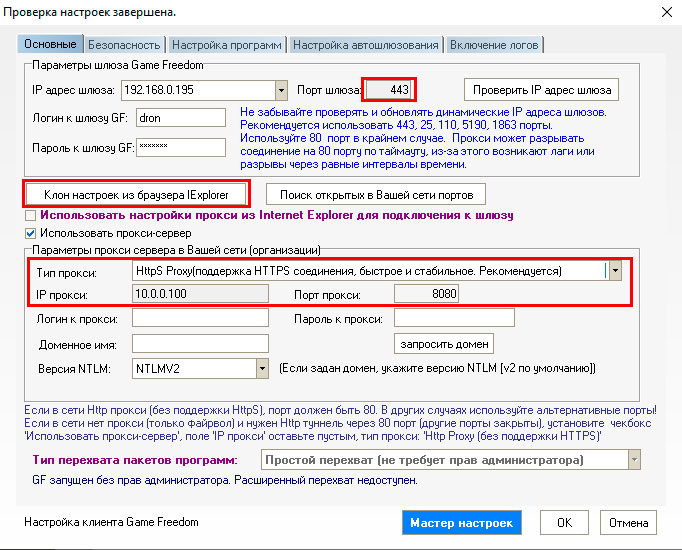This screenshot has height=550, width=682.
Task: Focus the Логин к шлюзу GF field
Action: (x=181, y=118)
